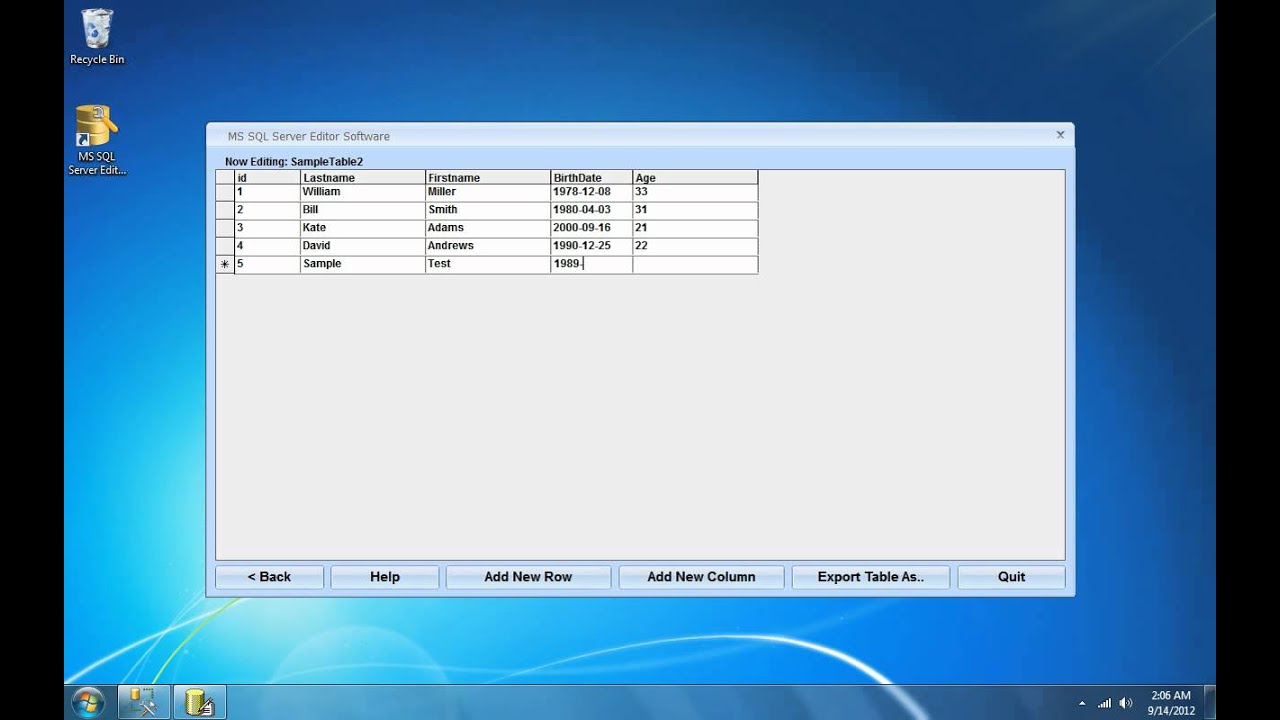This screenshot has height=720, width=1280.
Task: Click the Age column header
Action: coord(695,177)
